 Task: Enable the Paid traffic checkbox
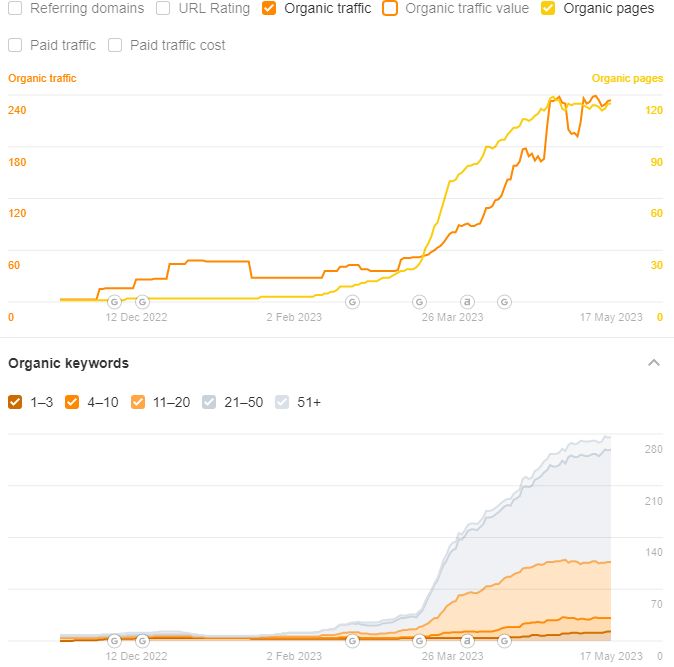15,45
